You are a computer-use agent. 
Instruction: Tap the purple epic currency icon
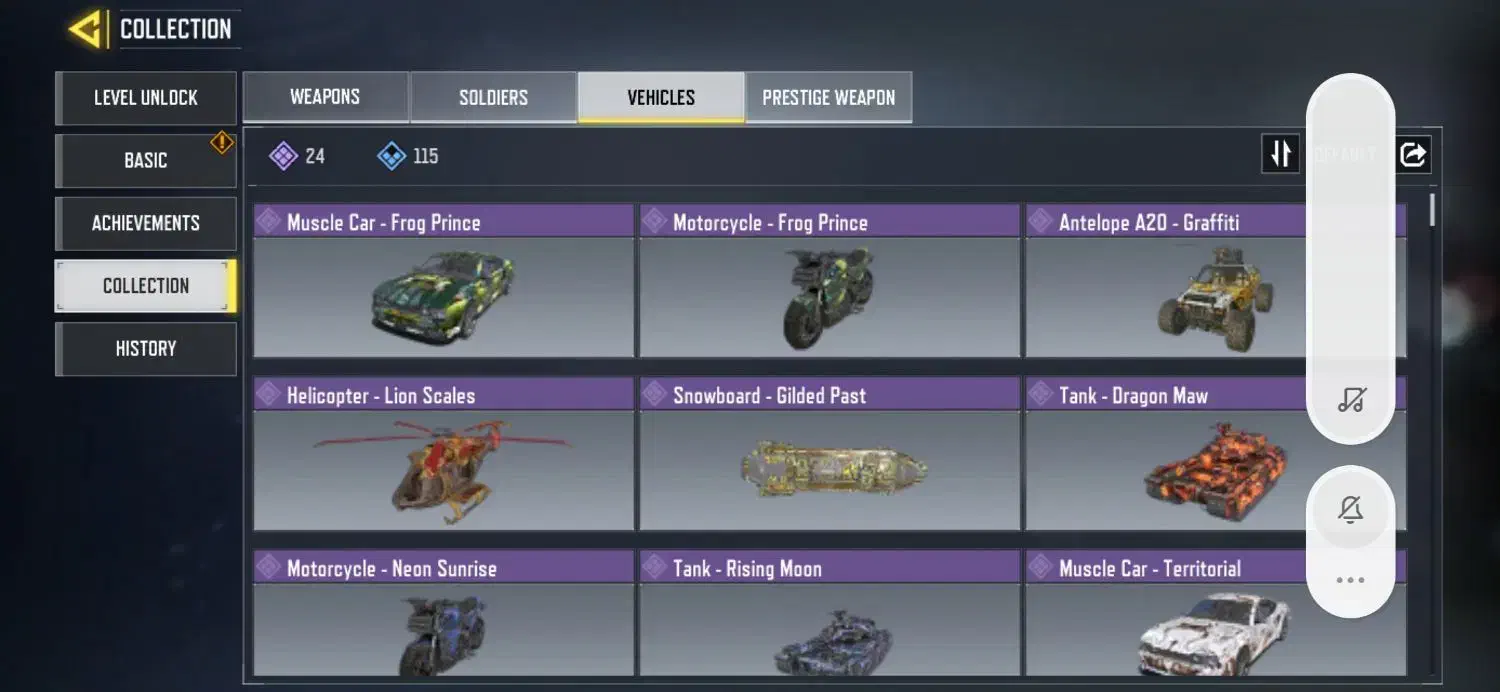[x=283, y=156]
